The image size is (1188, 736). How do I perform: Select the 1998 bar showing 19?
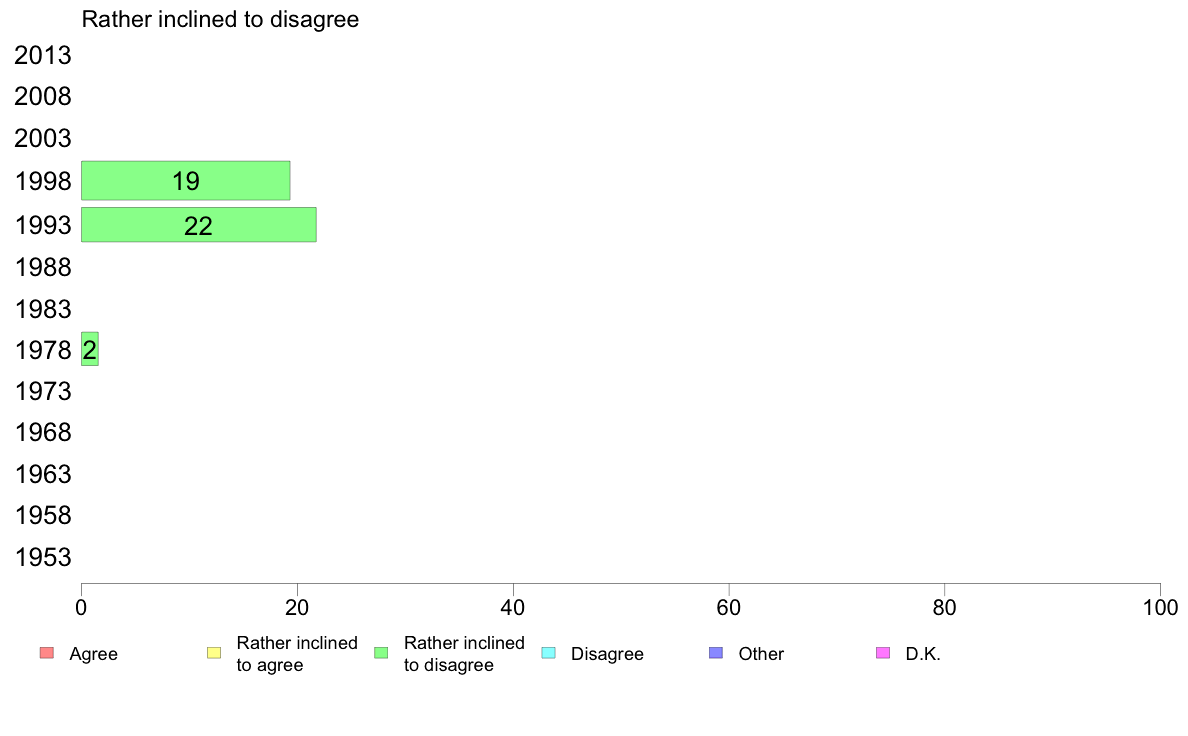pos(186,180)
